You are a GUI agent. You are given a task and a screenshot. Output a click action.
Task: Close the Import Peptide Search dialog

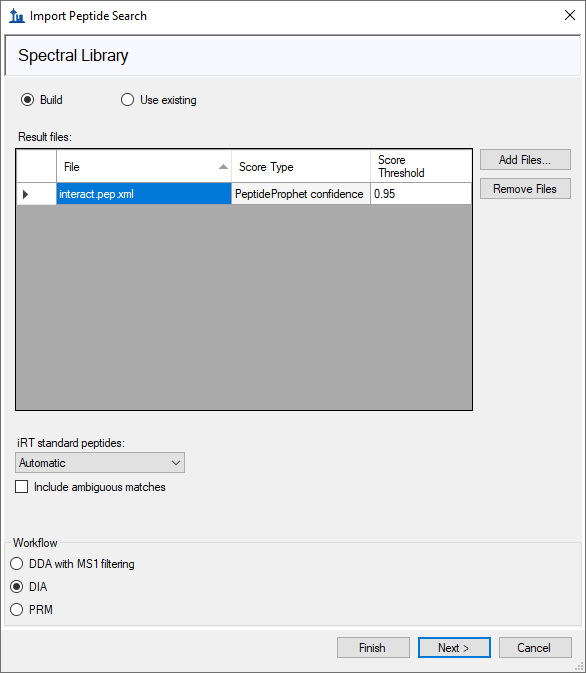pos(570,15)
